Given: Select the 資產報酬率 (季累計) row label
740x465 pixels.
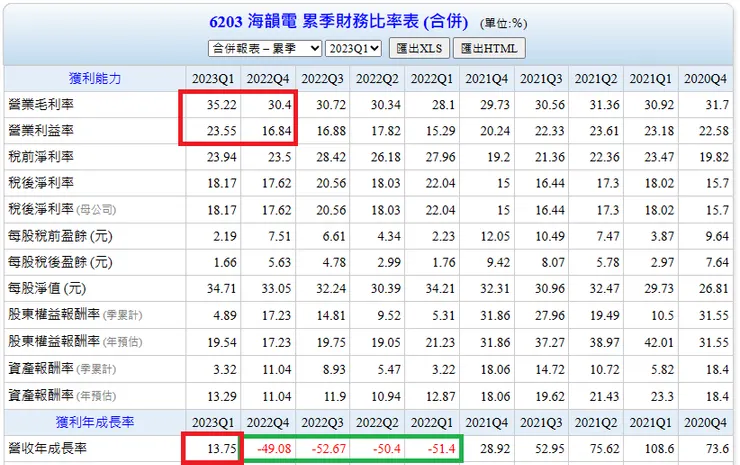Looking at the screenshot, I should (x=62, y=368).
